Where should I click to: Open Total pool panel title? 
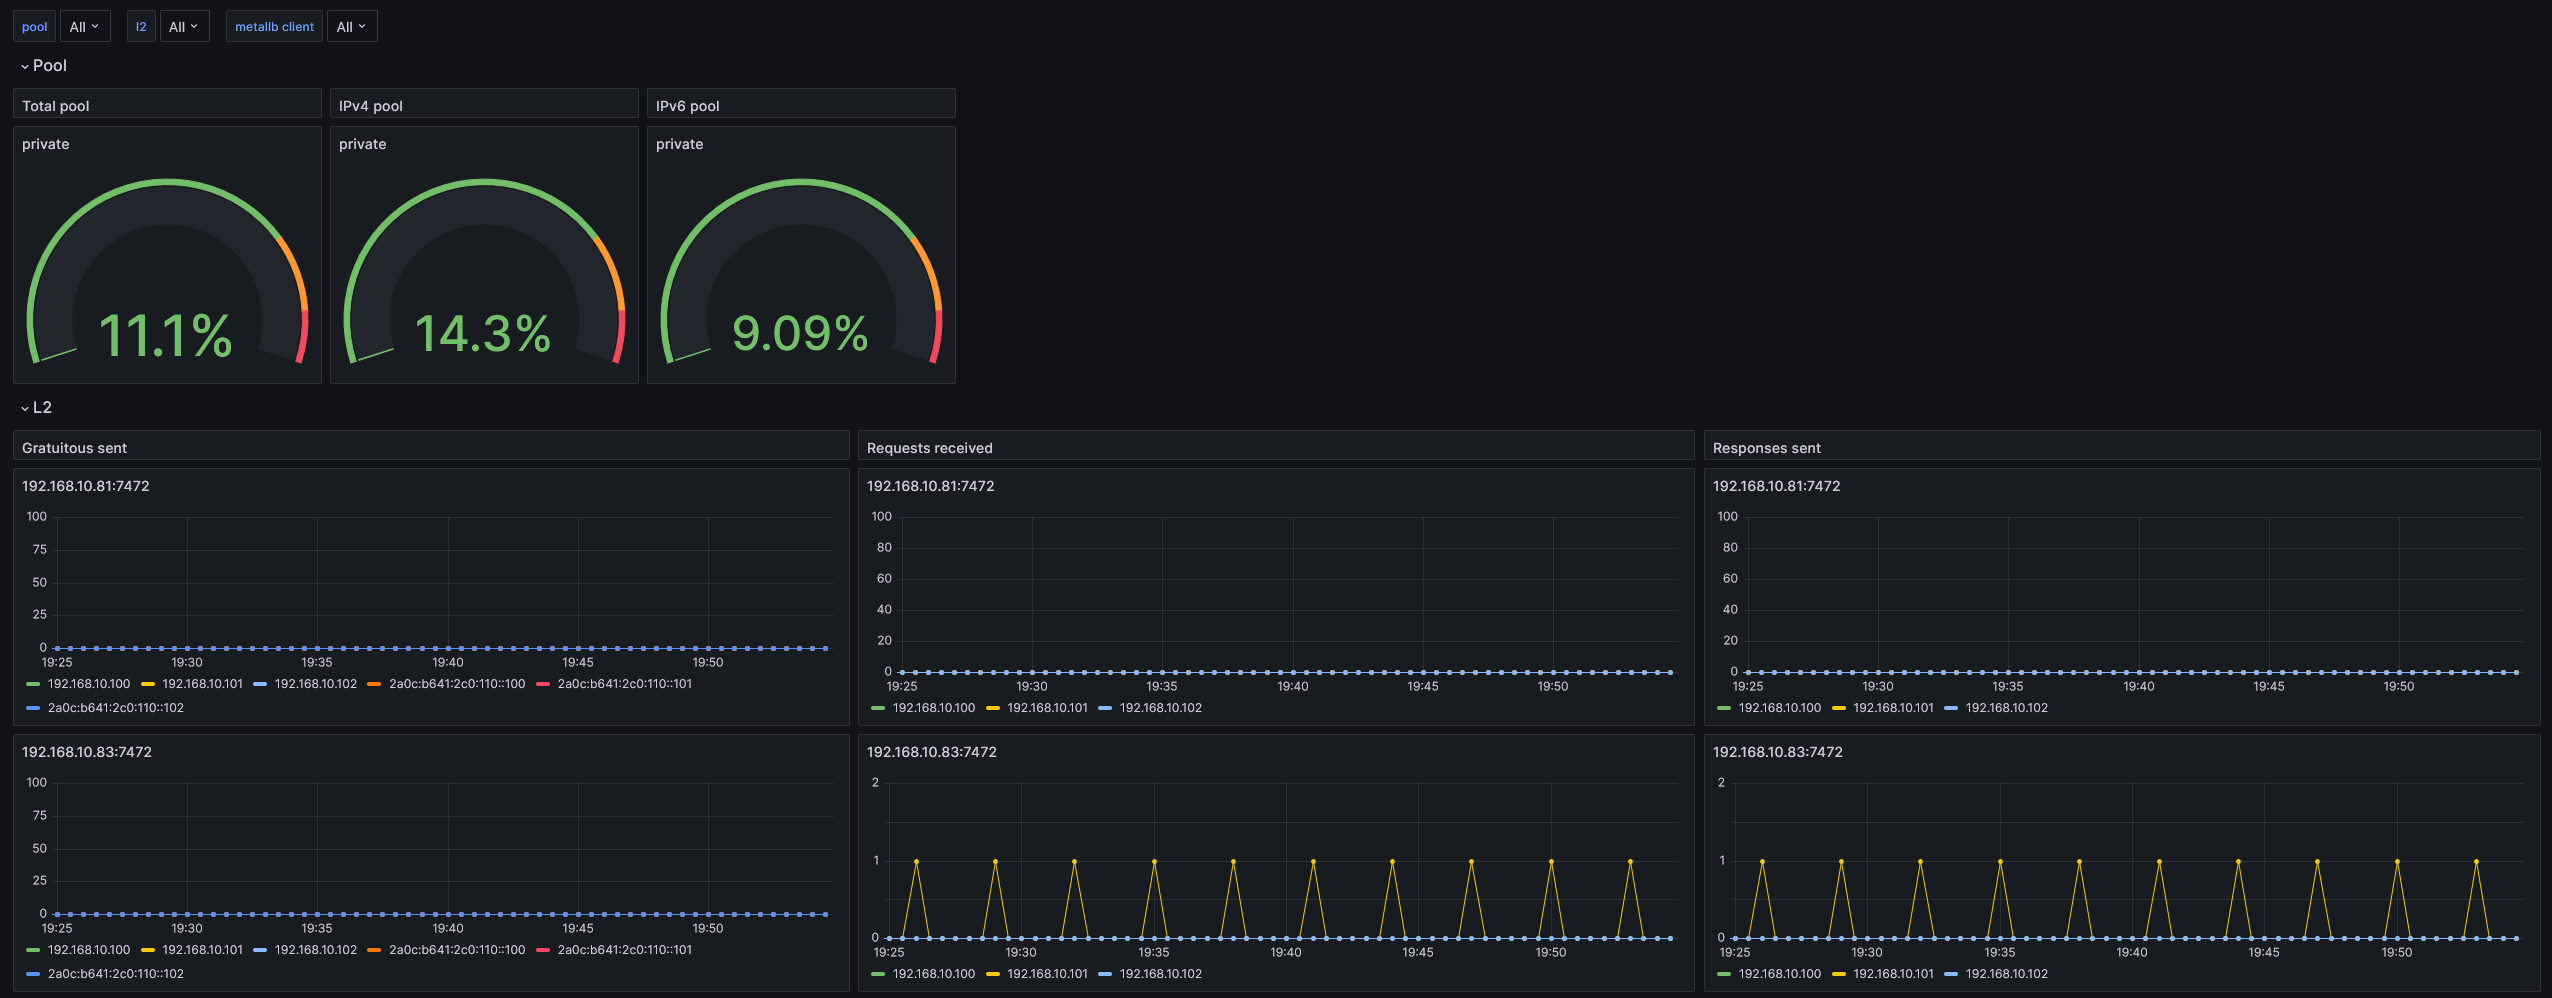pos(56,106)
